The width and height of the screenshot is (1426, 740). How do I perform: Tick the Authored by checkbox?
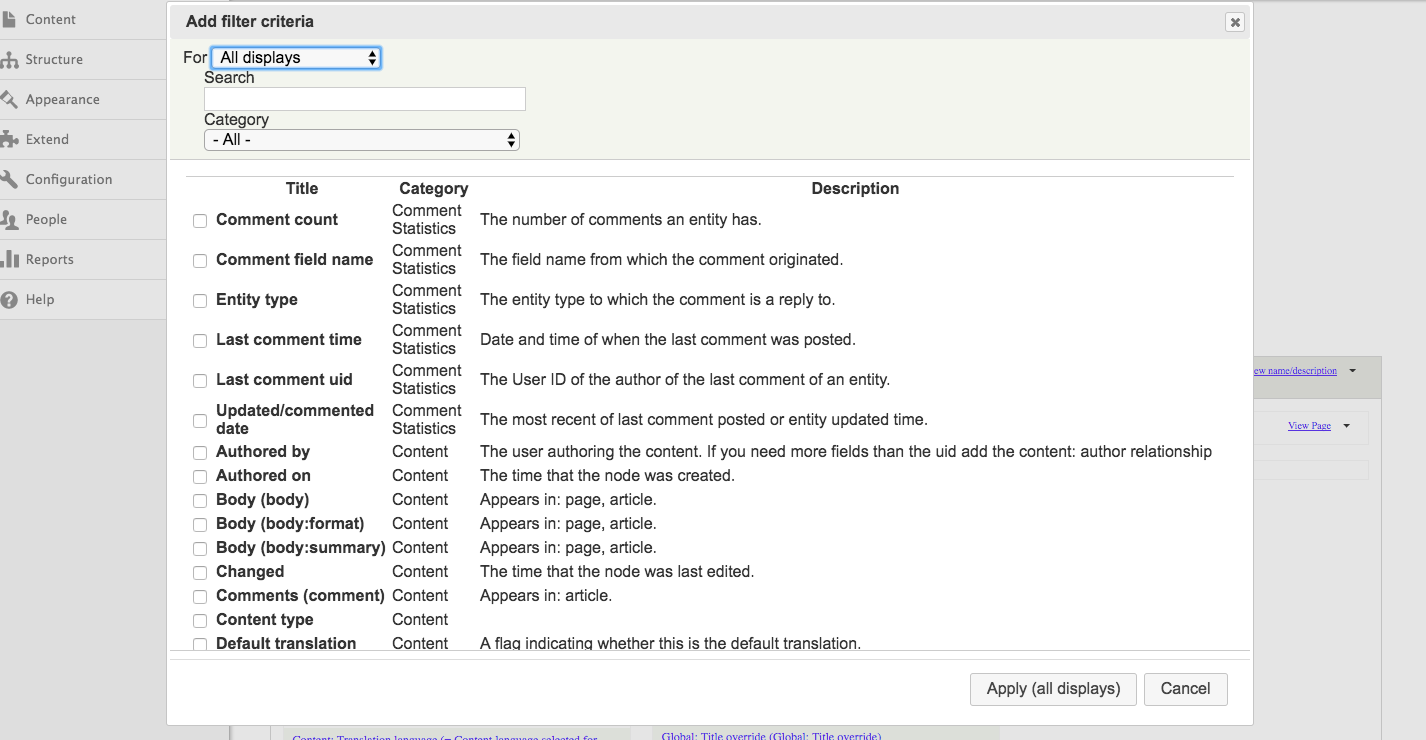[200, 452]
